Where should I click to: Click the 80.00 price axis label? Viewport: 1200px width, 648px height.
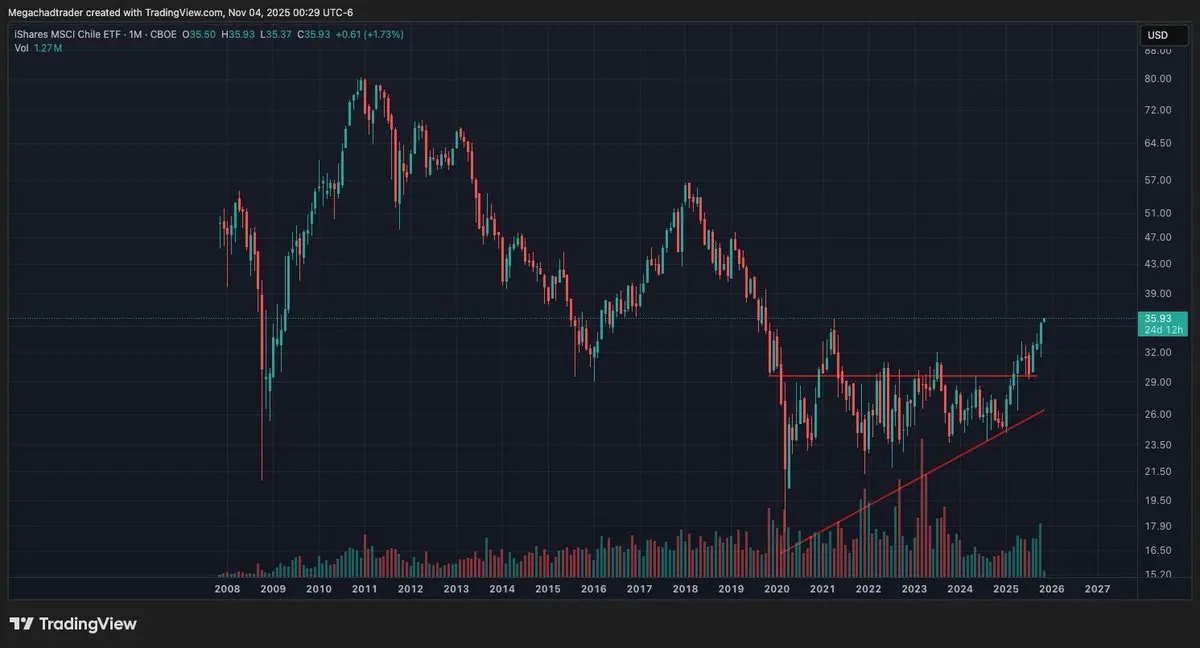(x=1158, y=79)
